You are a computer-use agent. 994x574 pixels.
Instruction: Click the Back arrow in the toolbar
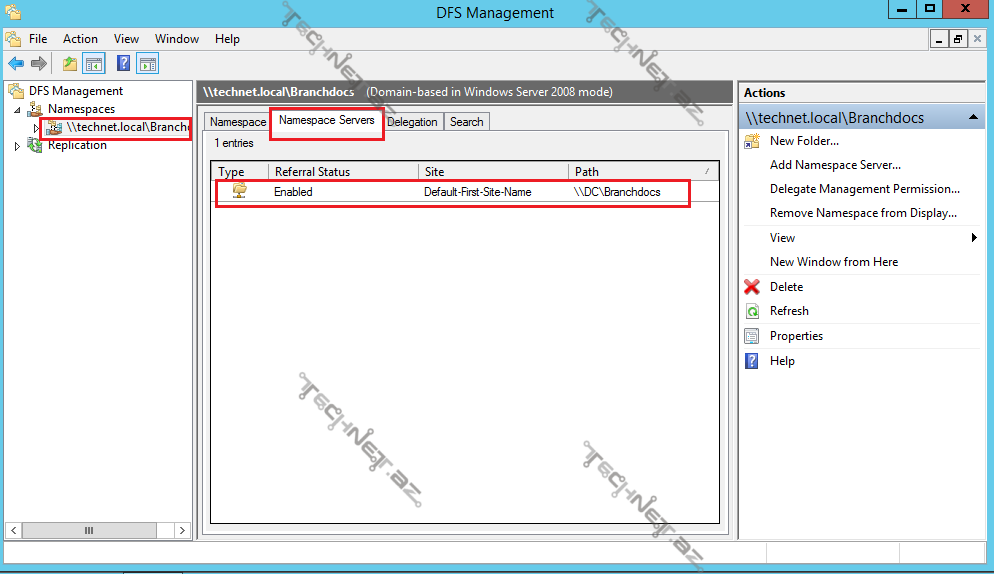click(x=16, y=64)
